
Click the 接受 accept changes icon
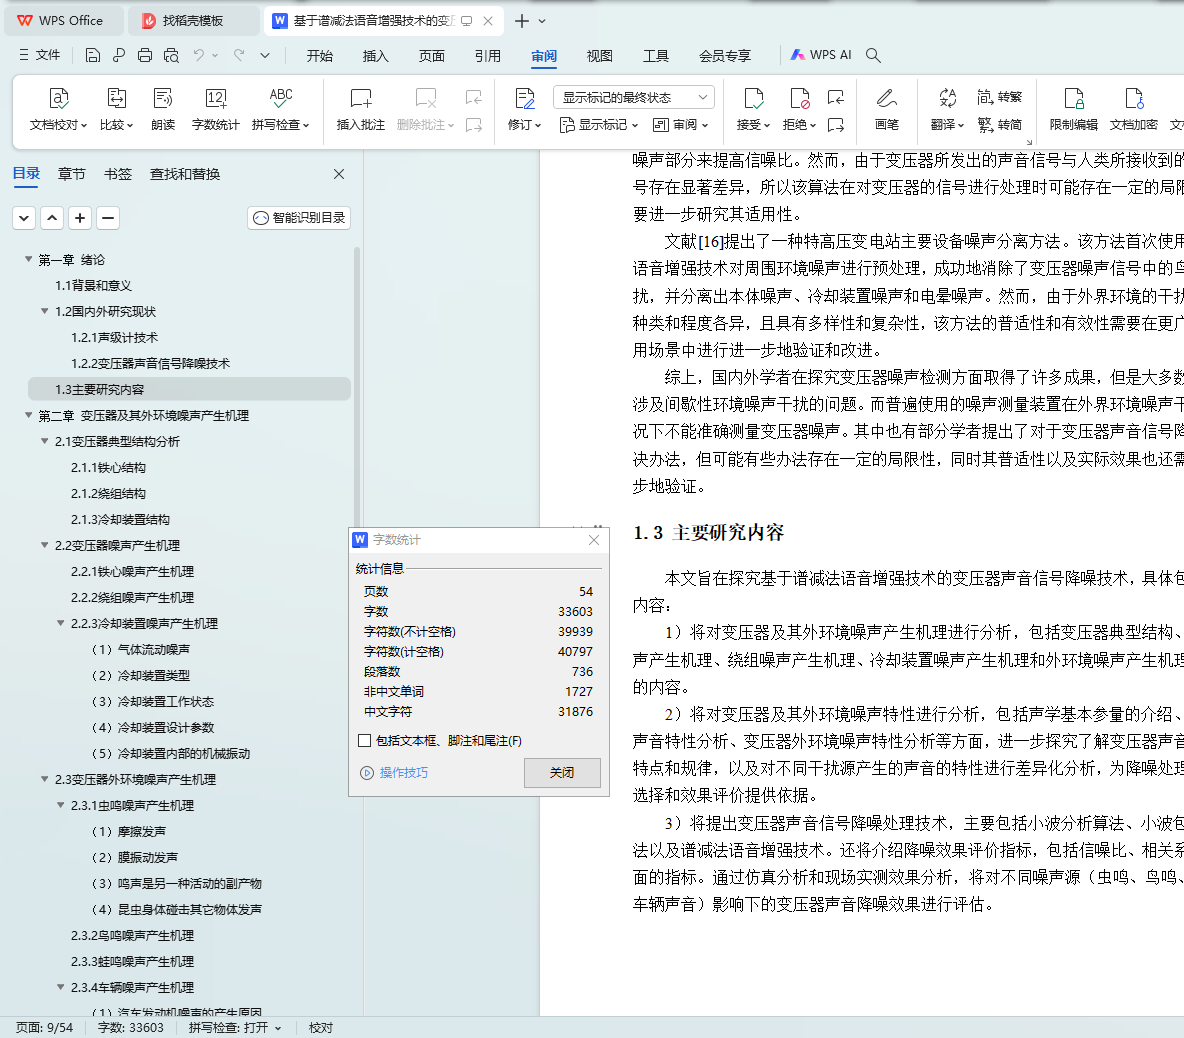[753, 99]
